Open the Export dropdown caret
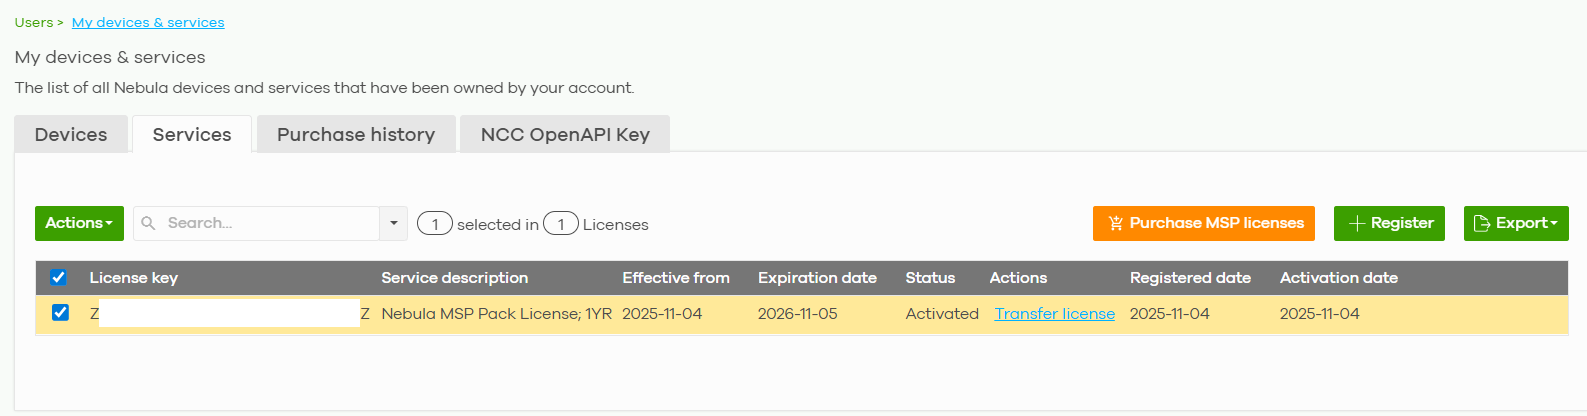The image size is (1587, 416). click(x=1554, y=223)
